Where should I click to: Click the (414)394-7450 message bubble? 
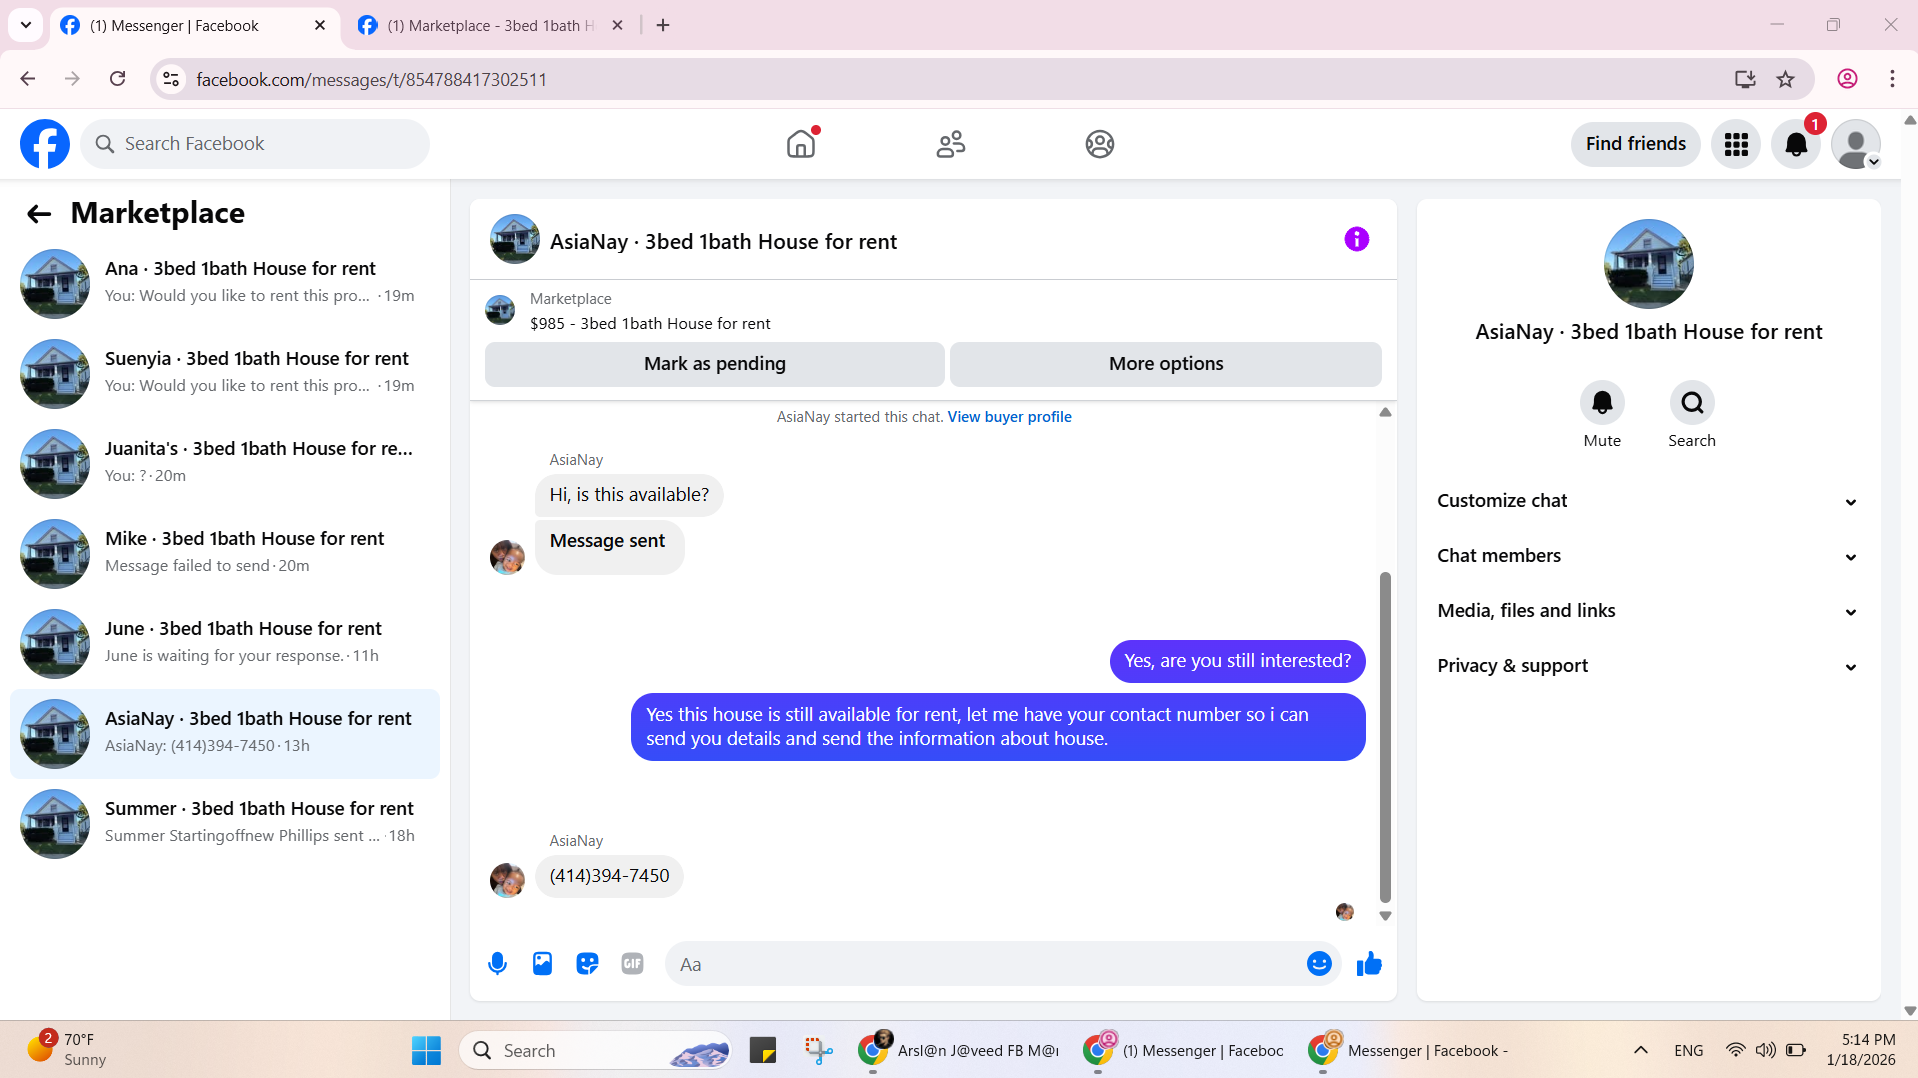point(609,876)
